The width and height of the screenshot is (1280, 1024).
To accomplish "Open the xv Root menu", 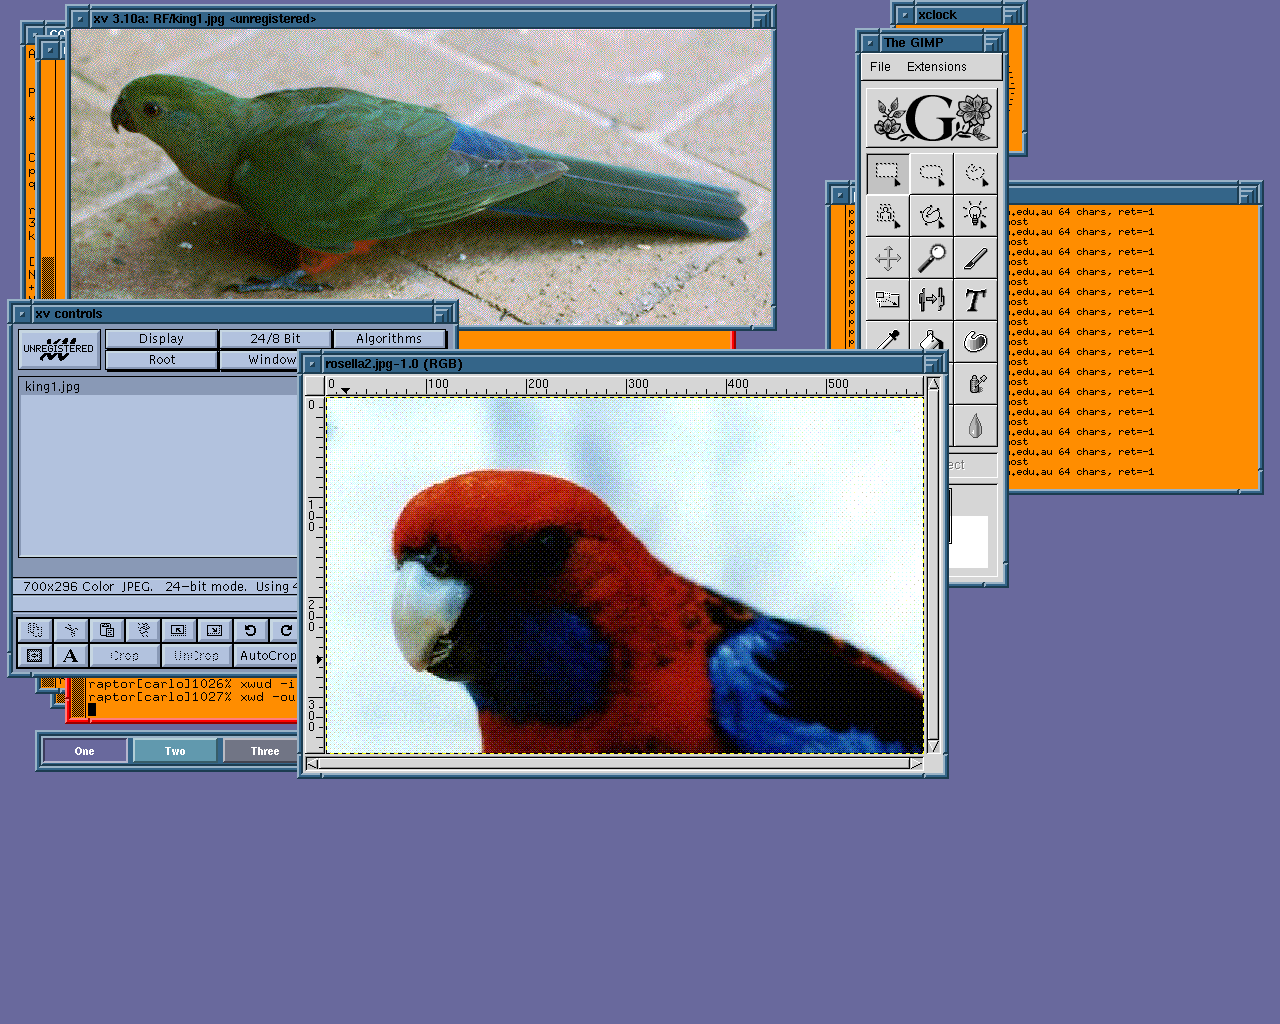I will pyautogui.click(x=161, y=360).
